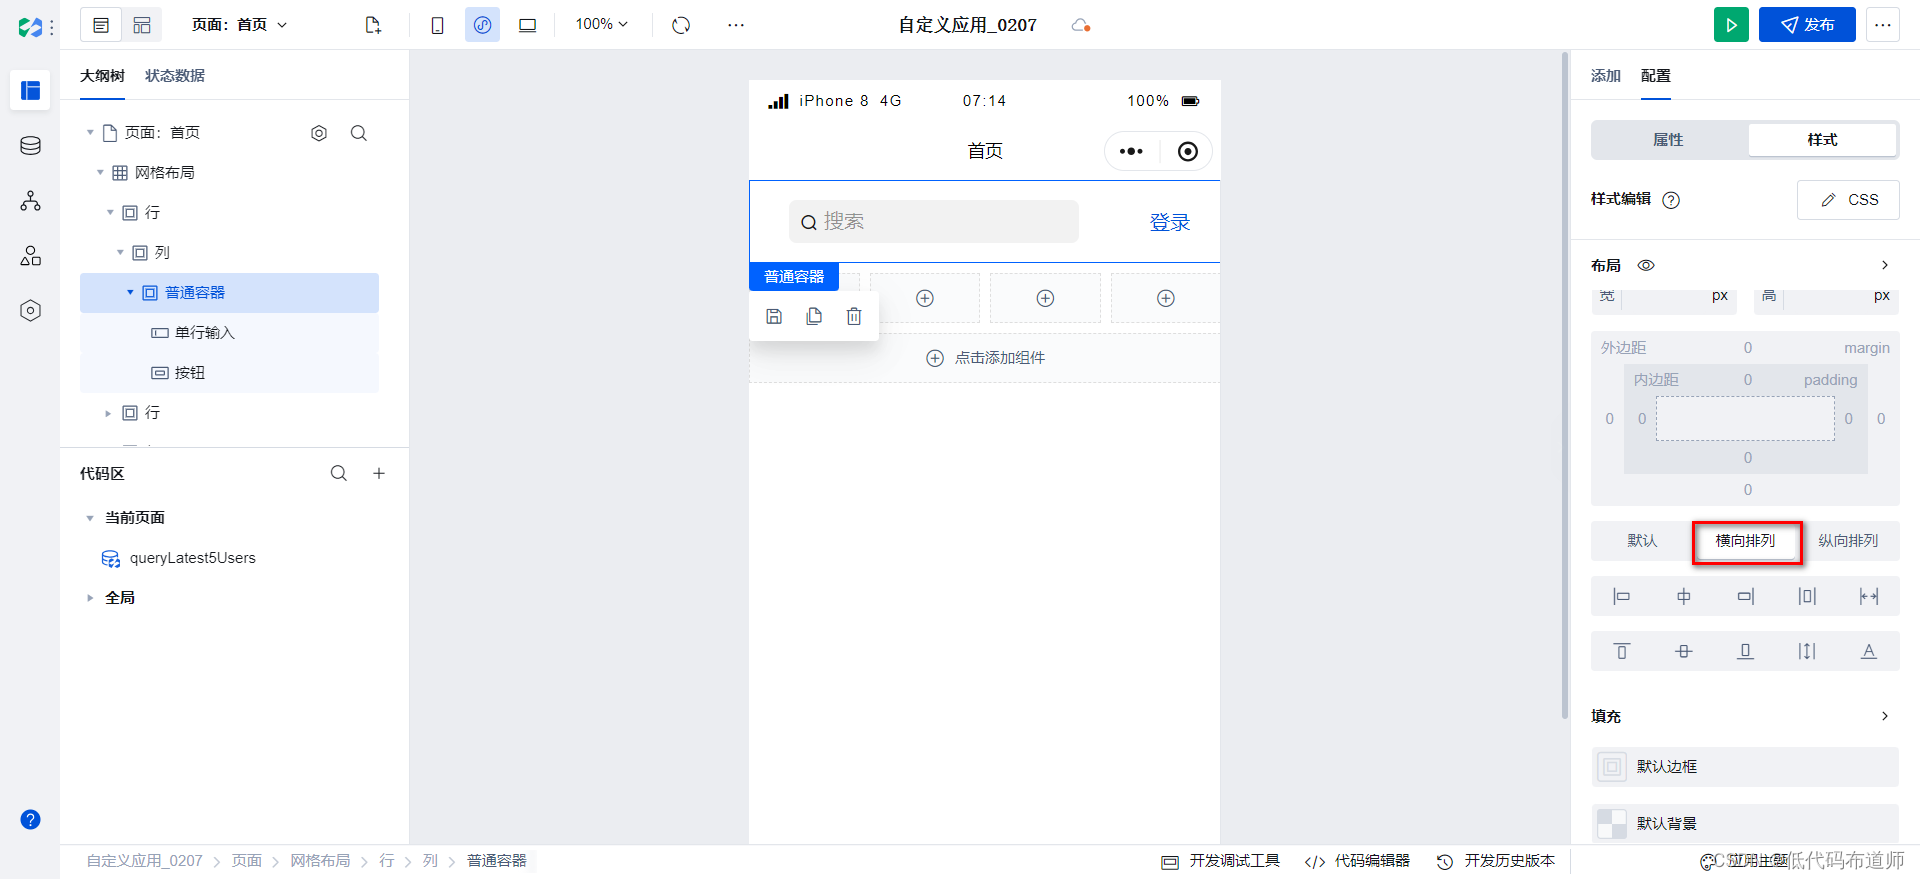This screenshot has height=879, width=1920.
Task: Toggle the layout section eye visibility
Action: pos(1646,265)
